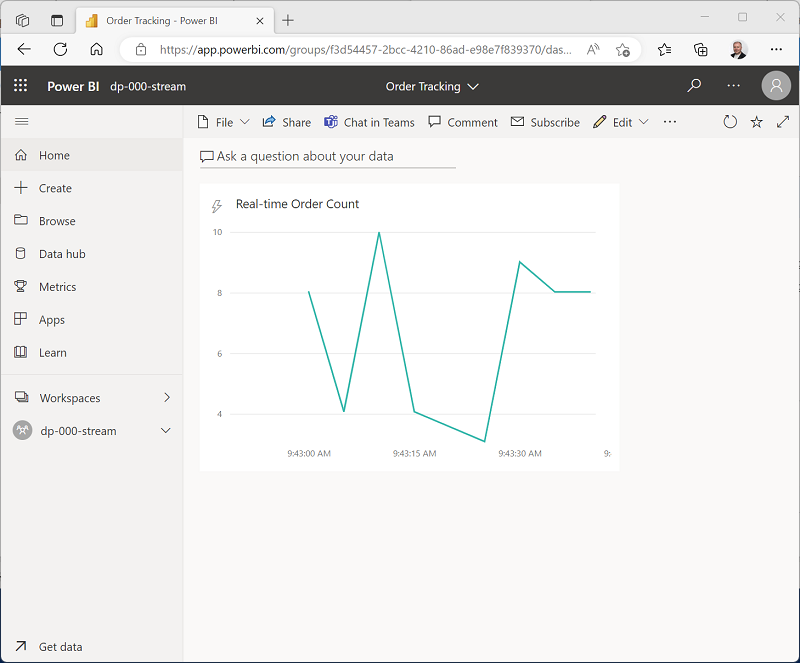Click the Real-time Order Count tile title
Image resolution: width=800 pixels, height=663 pixels.
[x=297, y=204]
